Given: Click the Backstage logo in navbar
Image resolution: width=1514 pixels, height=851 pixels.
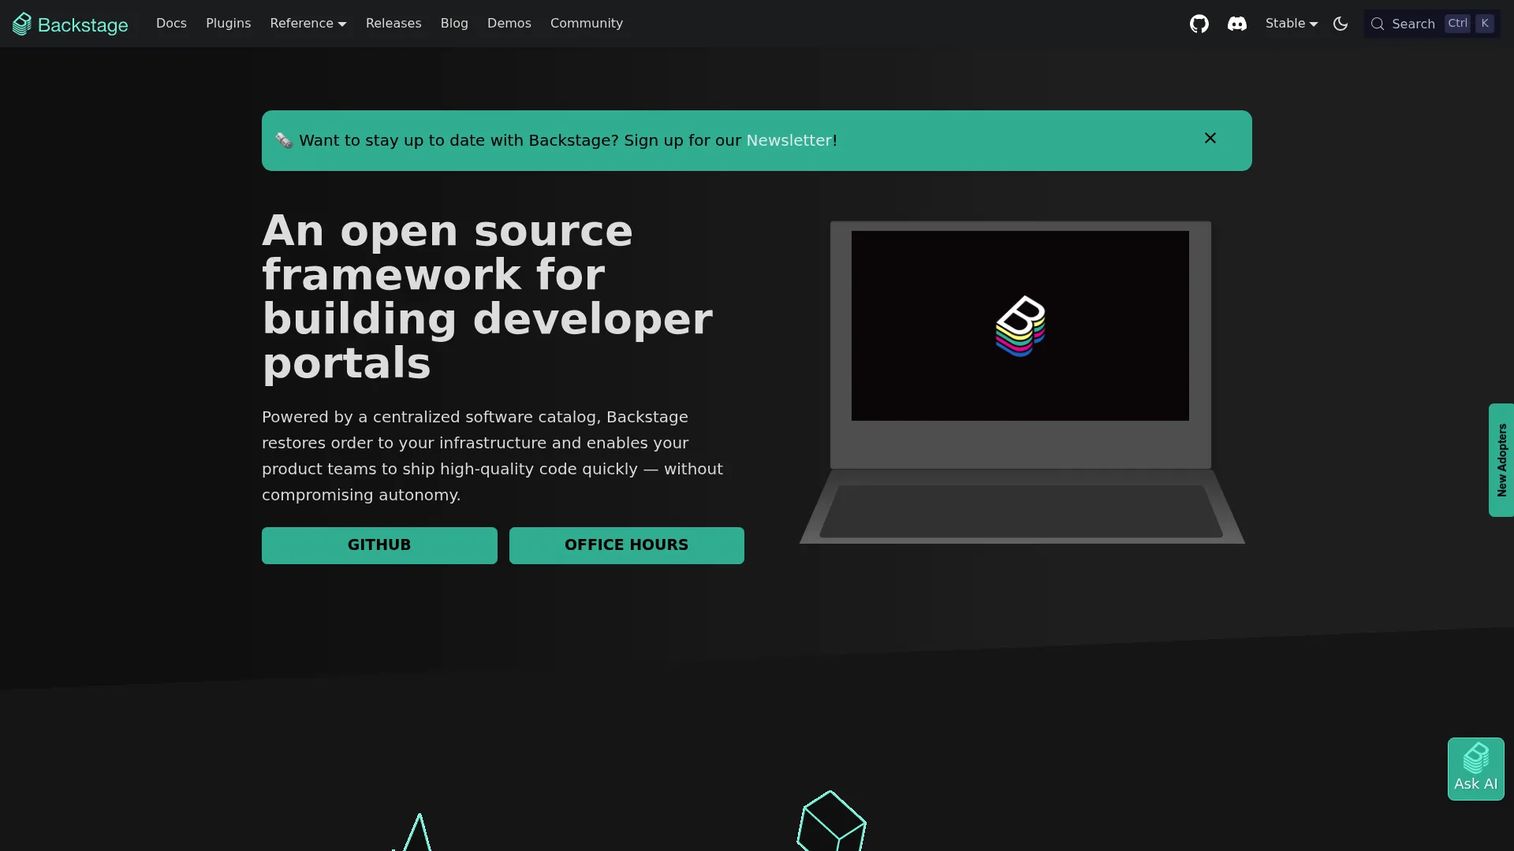Looking at the screenshot, I should tap(70, 24).
